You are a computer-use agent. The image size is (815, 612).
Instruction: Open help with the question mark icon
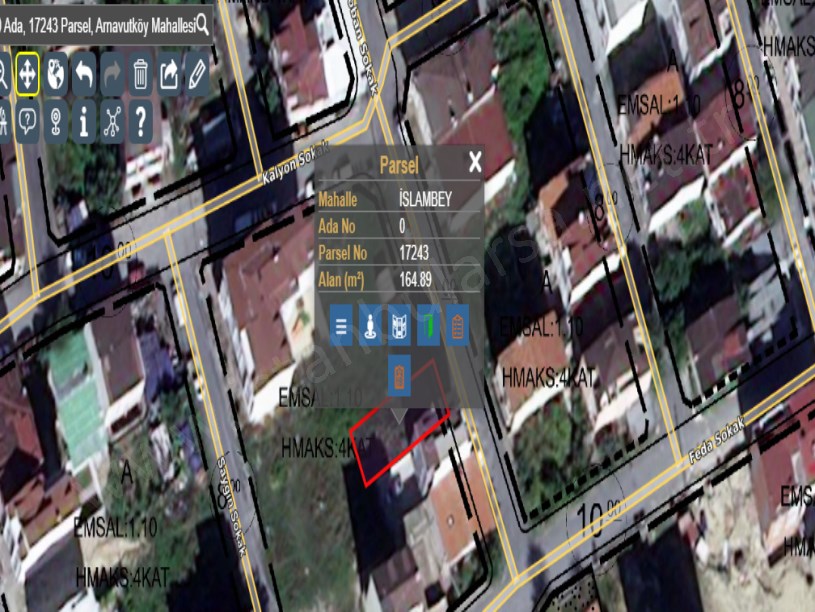(x=141, y=122)
